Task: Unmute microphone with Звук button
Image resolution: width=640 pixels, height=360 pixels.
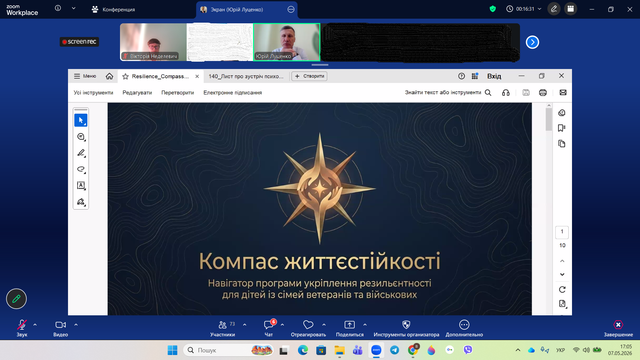Action: pyautogui.click(x=22, y=328)
